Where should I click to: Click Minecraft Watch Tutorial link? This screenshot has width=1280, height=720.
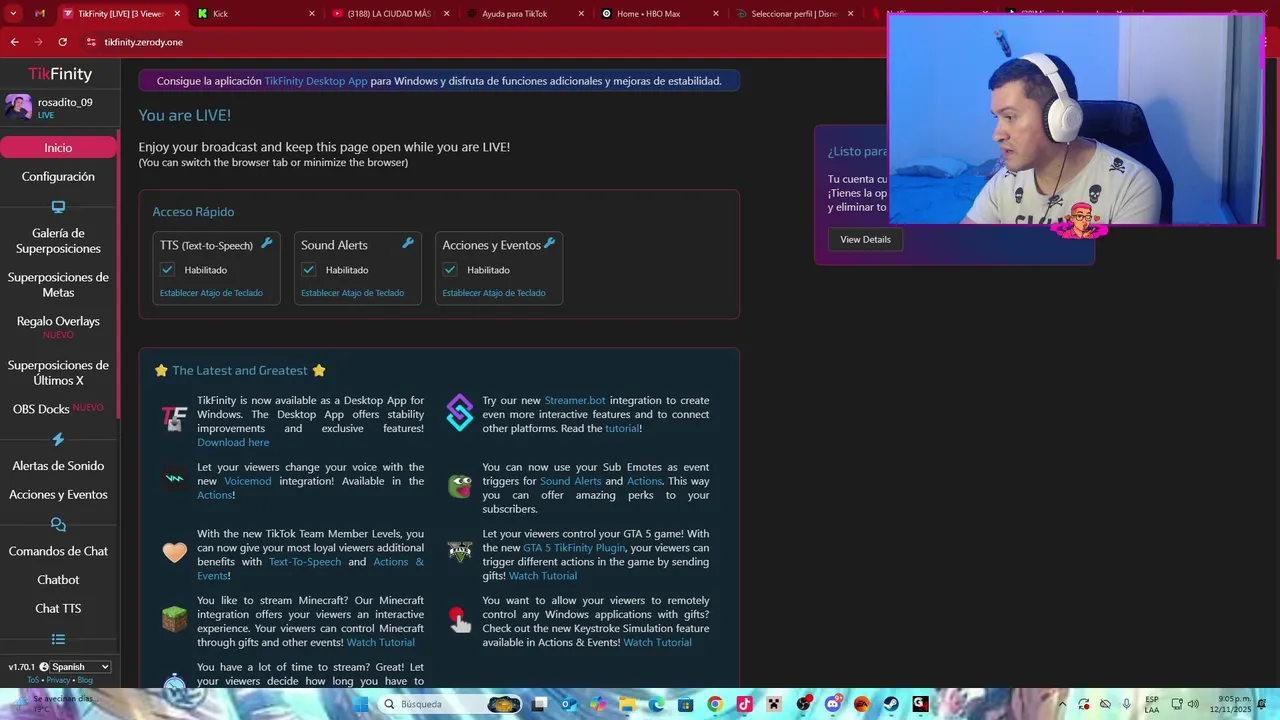(380, 642)
